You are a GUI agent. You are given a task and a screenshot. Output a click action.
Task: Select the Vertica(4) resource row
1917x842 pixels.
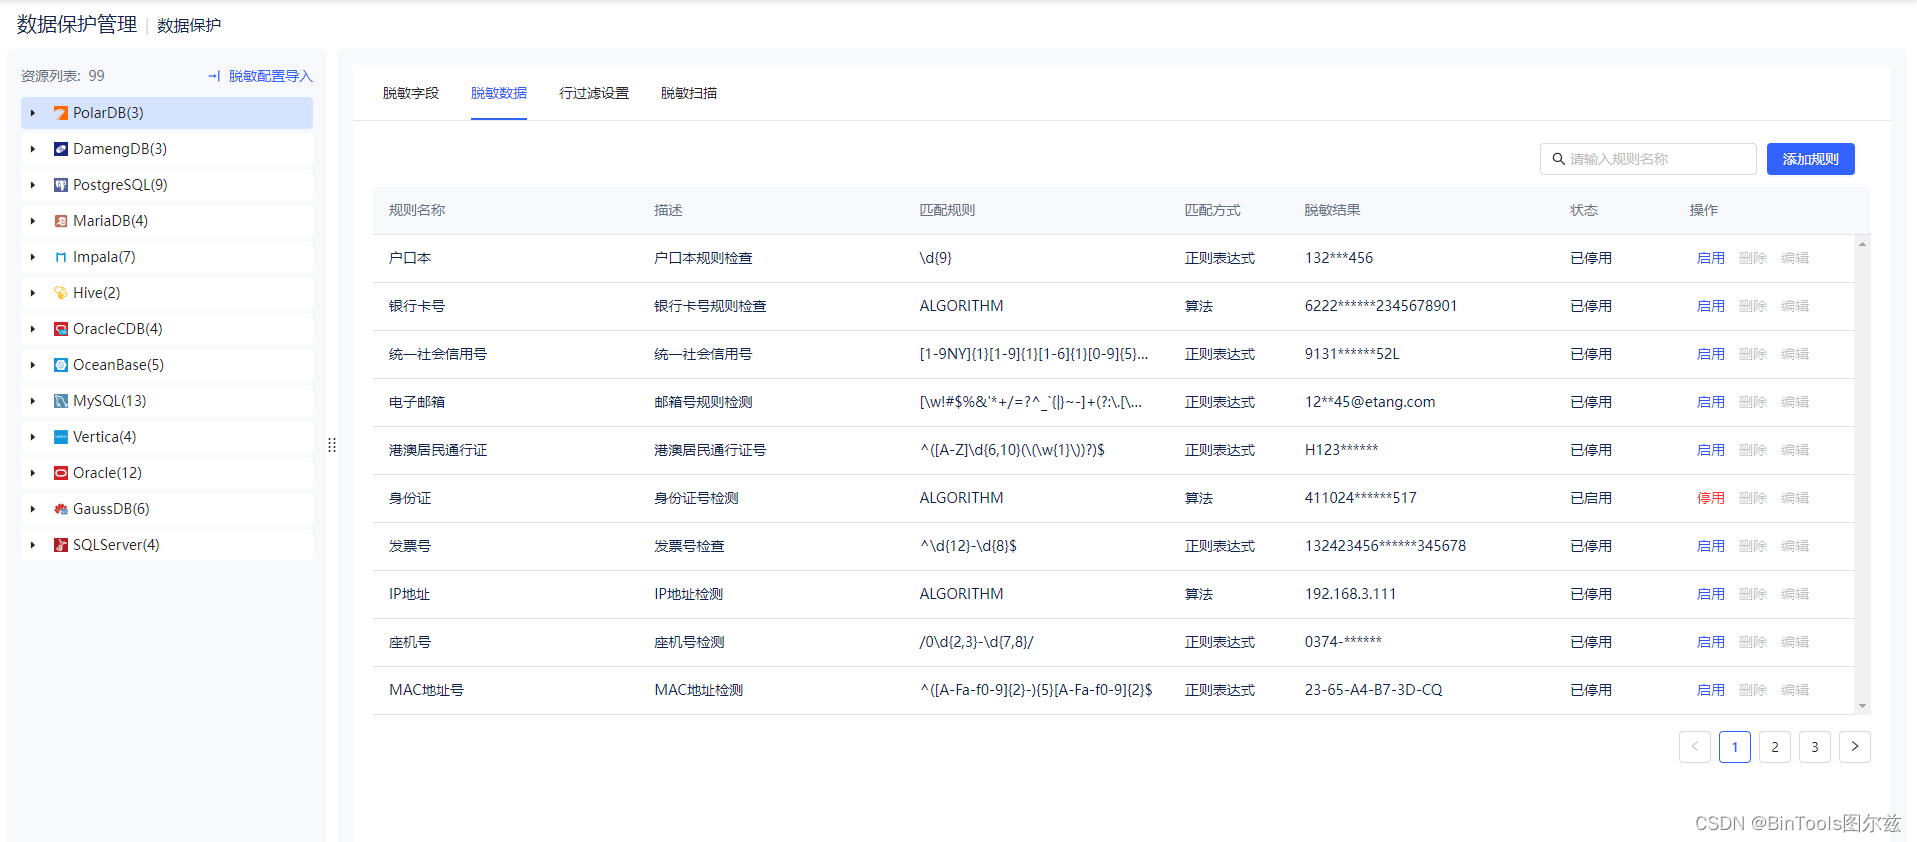pos(167,437)
